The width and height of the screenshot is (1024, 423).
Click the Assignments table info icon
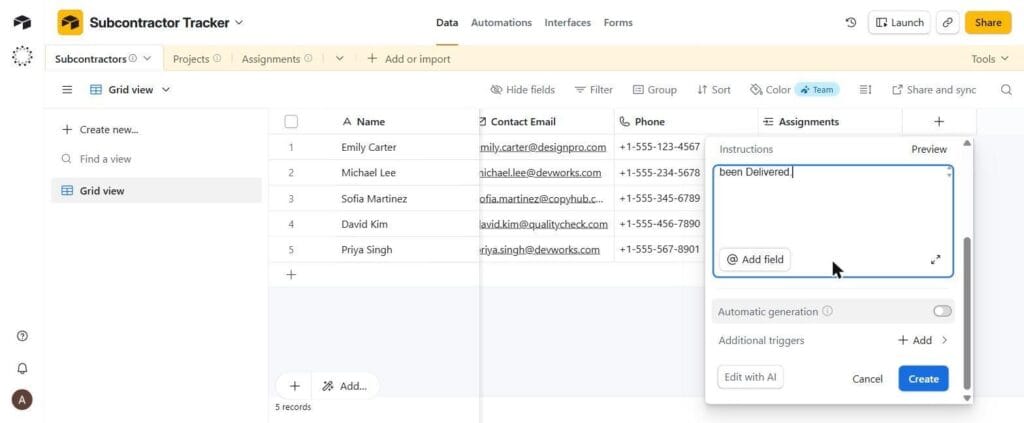[x=308, y=58]
